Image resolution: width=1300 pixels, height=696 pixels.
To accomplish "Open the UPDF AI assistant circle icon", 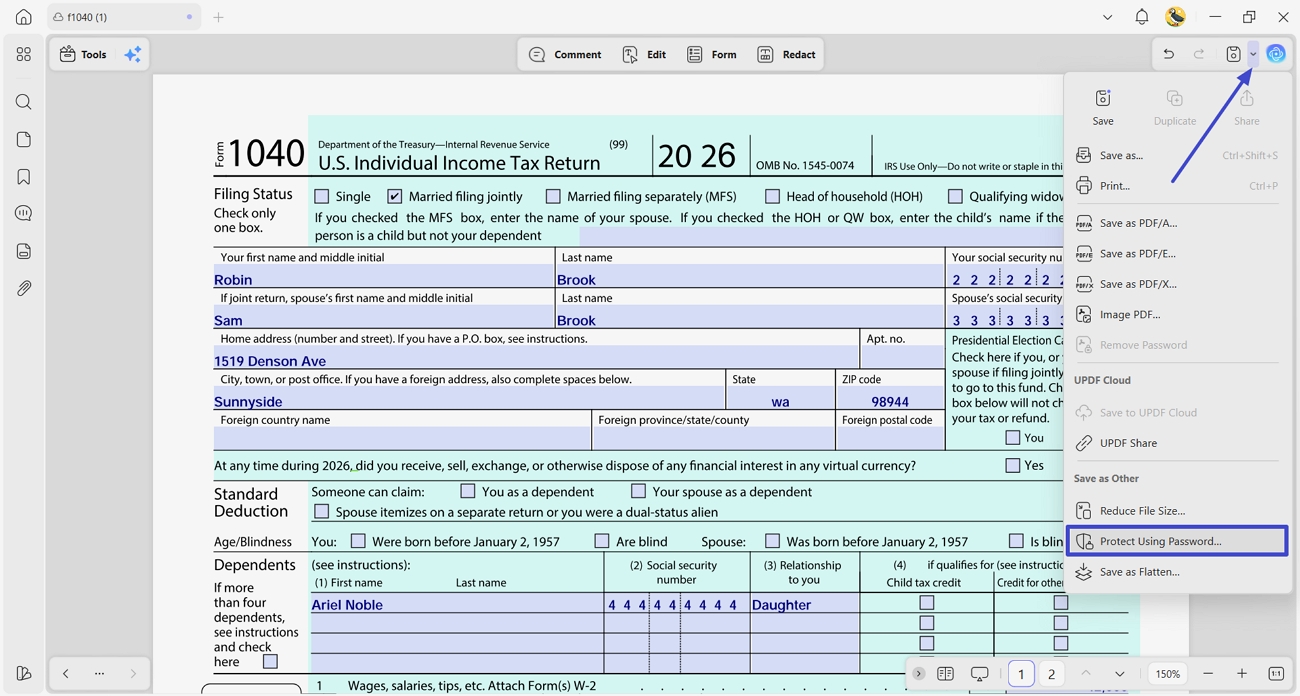I will coord(1276,54).
